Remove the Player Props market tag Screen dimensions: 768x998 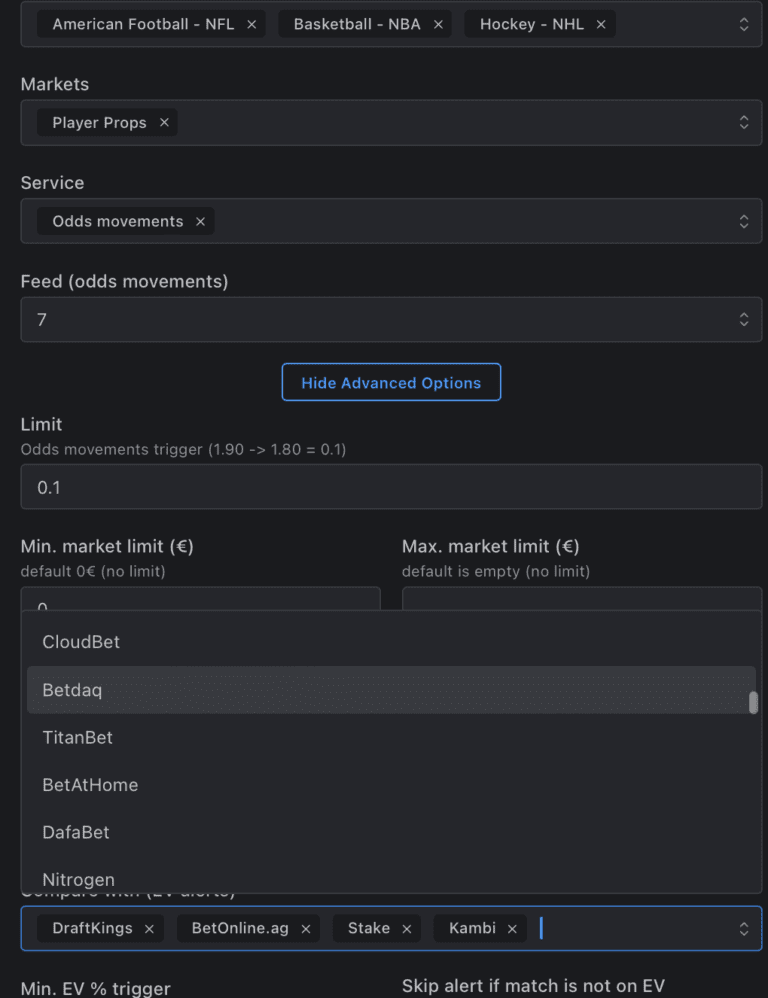click(164, 123)
